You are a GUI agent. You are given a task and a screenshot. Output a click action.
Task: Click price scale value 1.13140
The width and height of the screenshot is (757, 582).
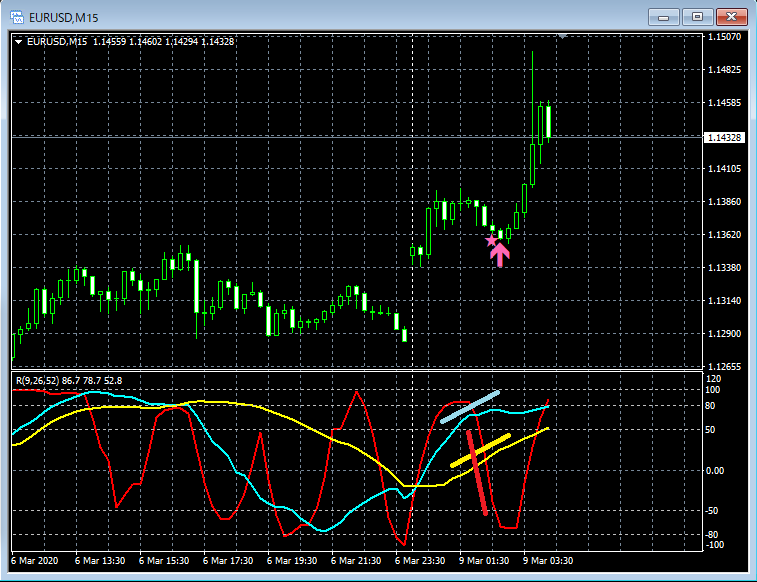point(724,300)
